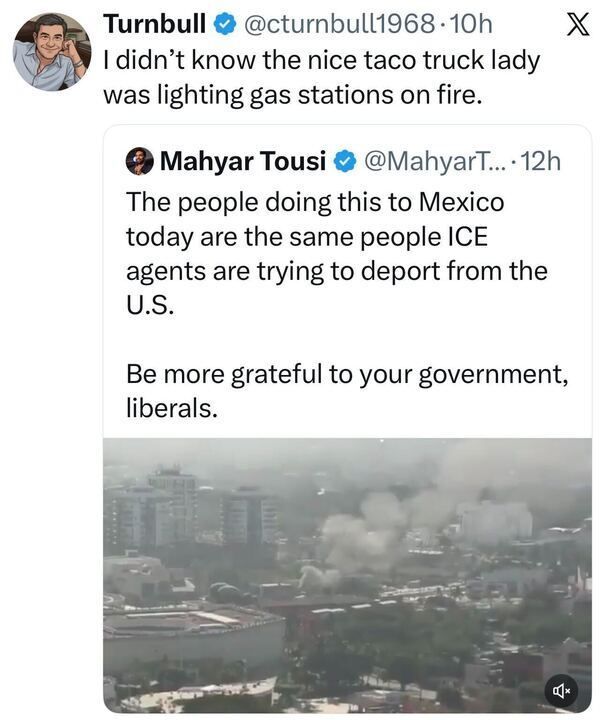Play the smoky city skyline video
This screenshot has height=720, width=605.
[x=347, y=575]
